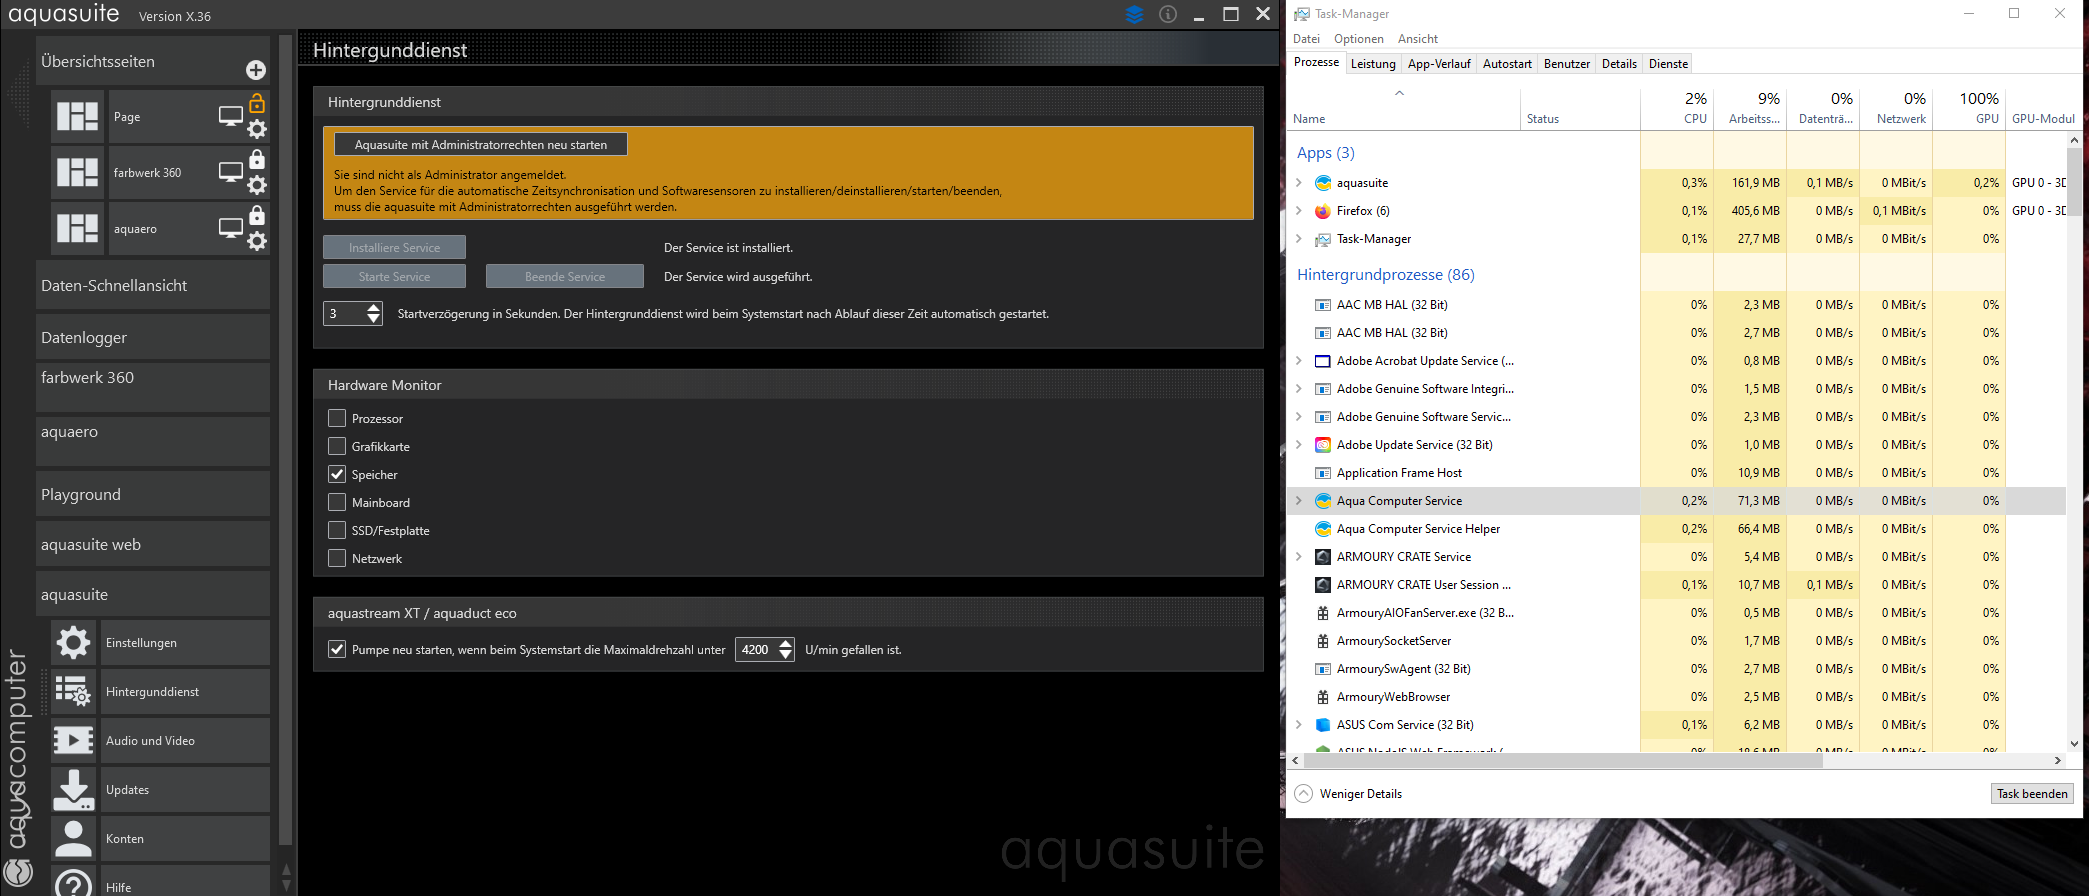Open the Konten user icon
This screenshot has width=2089, height=896.
[74, 838]
